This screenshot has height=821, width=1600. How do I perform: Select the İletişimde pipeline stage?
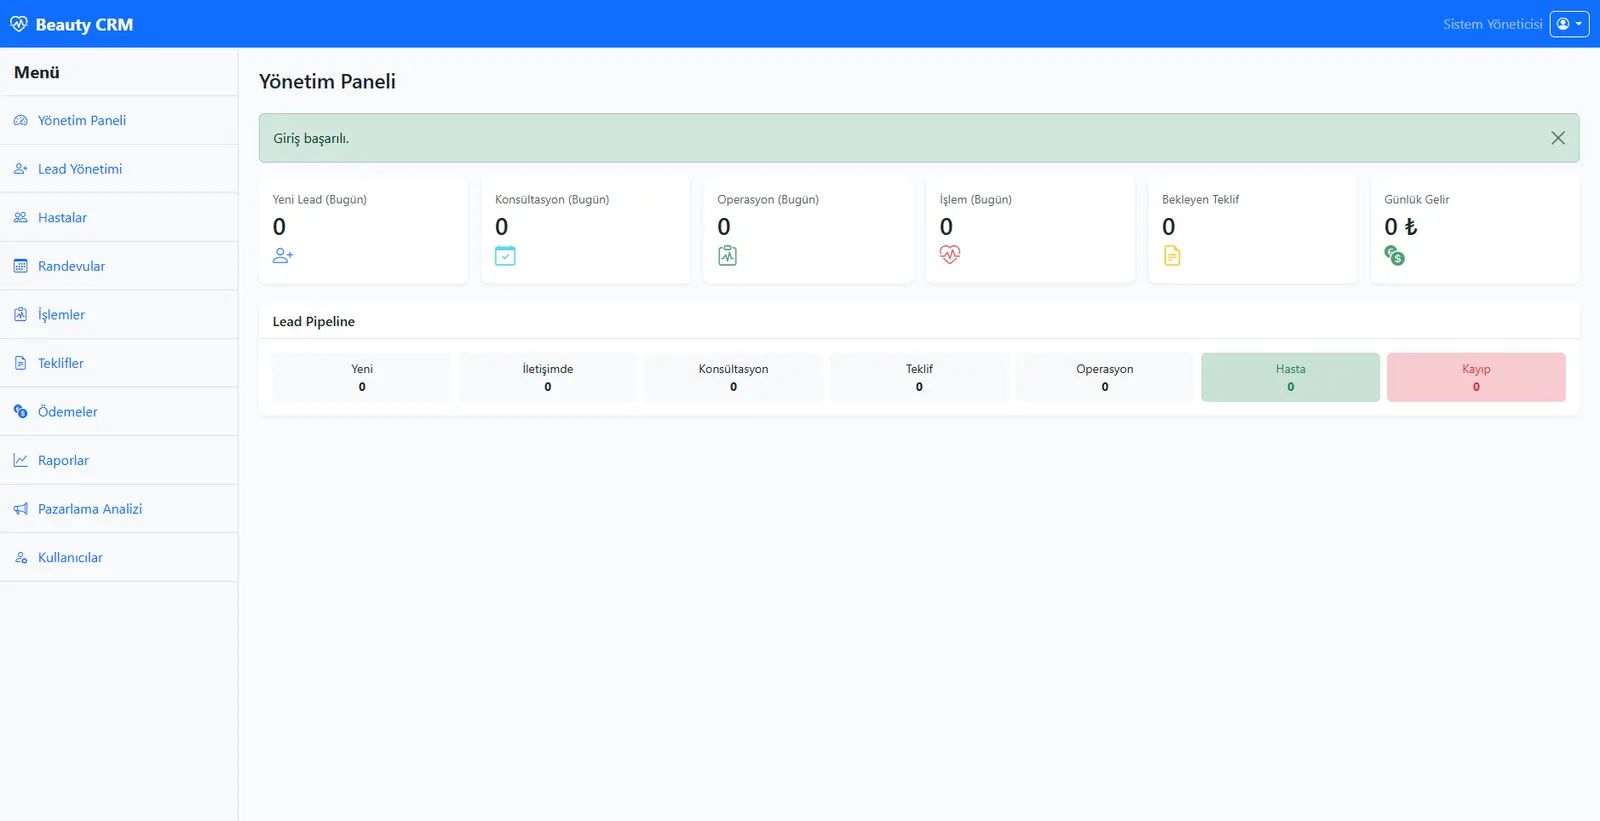tap(548, 377)
